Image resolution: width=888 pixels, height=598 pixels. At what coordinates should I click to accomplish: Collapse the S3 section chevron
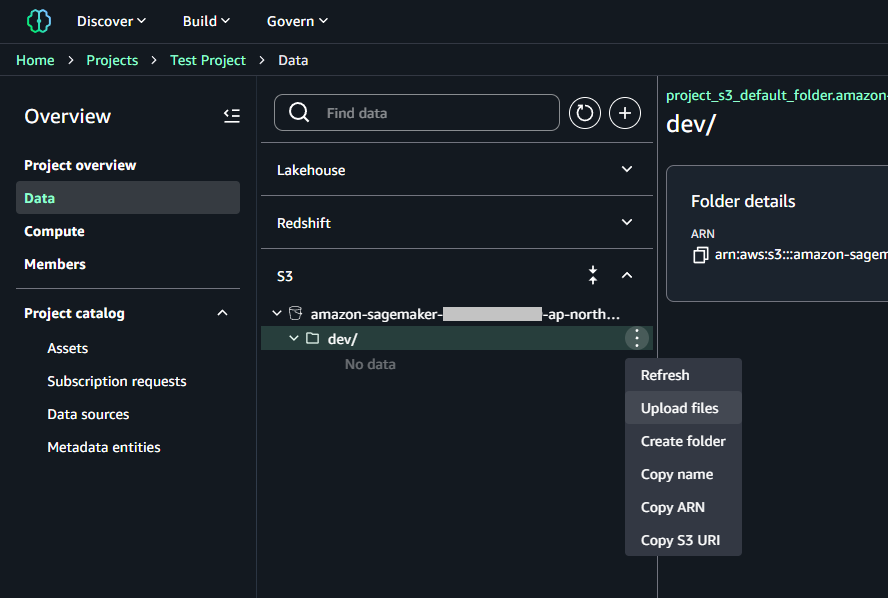(627, 275)
